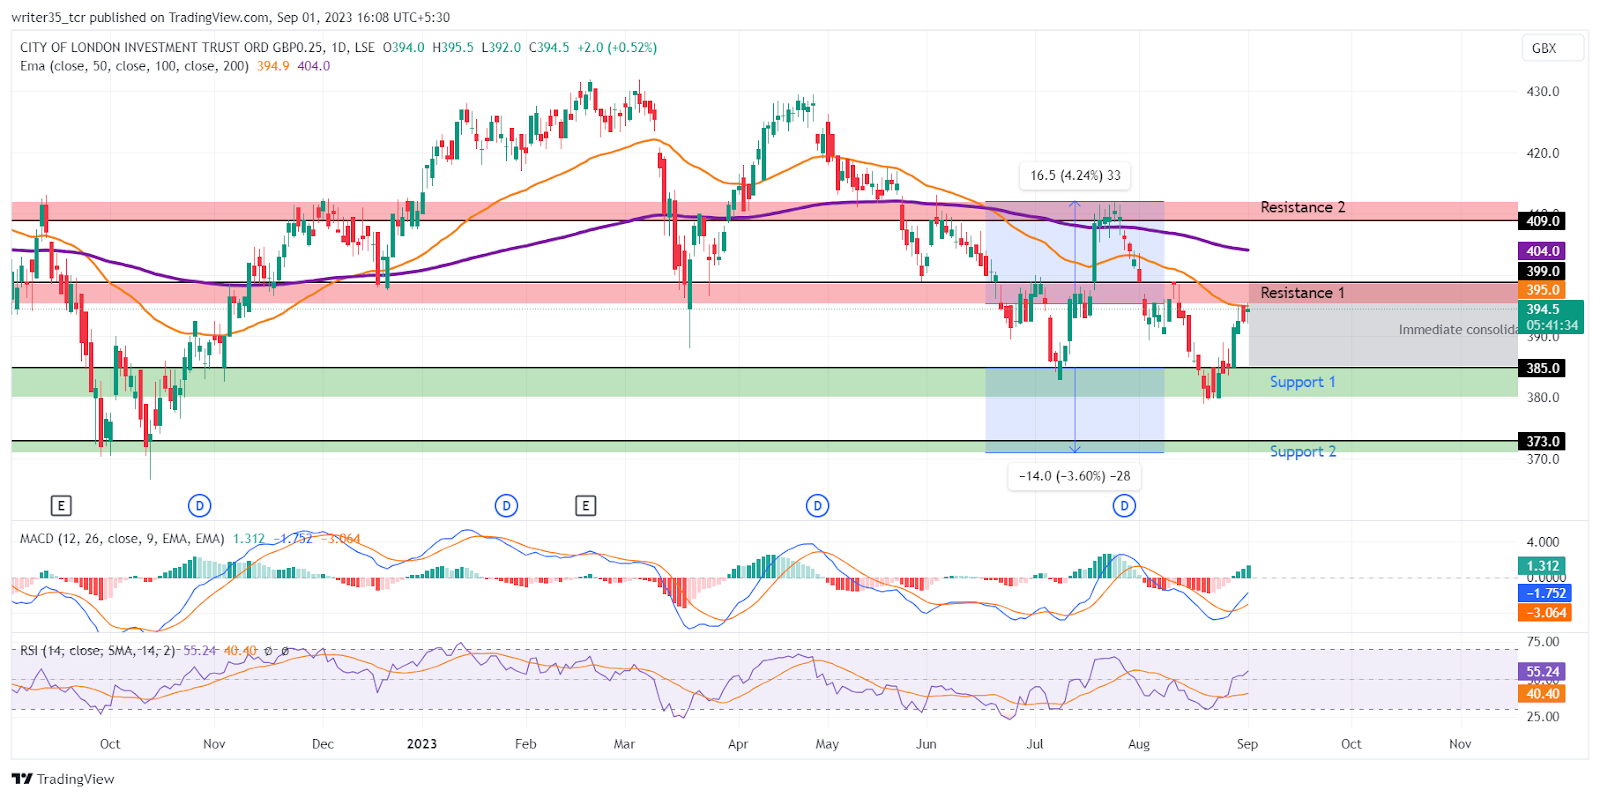The width and height of the screenshot is (1600, 798).
Task: Click the Resistance 2 label
Action: tap(1302, 207)
